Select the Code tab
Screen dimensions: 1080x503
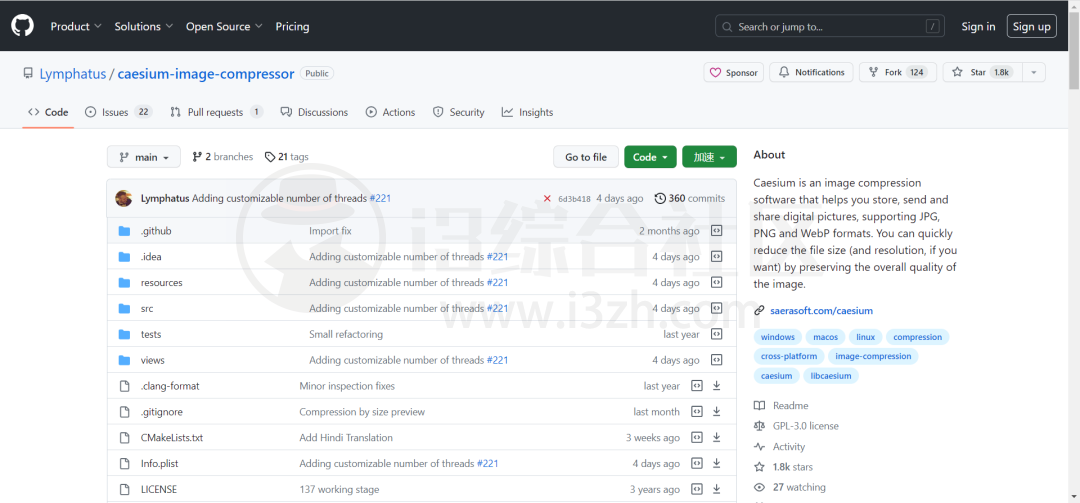point(48,112)
